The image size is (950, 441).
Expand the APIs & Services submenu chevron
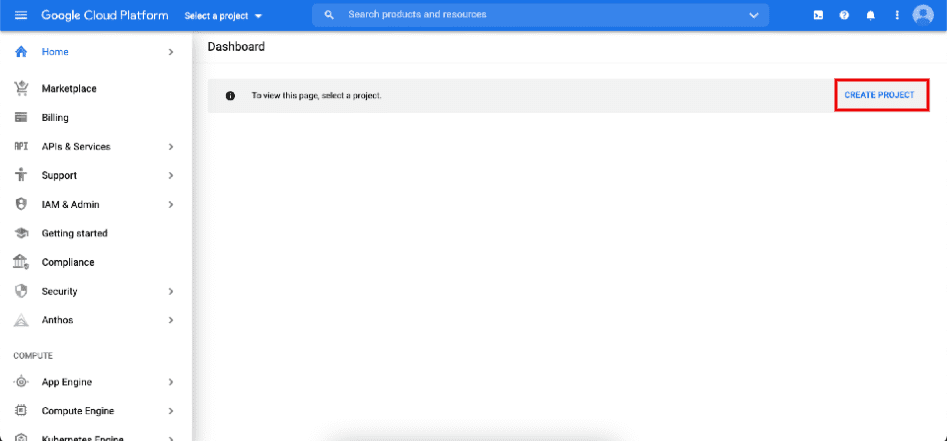[x=171, y=147]
